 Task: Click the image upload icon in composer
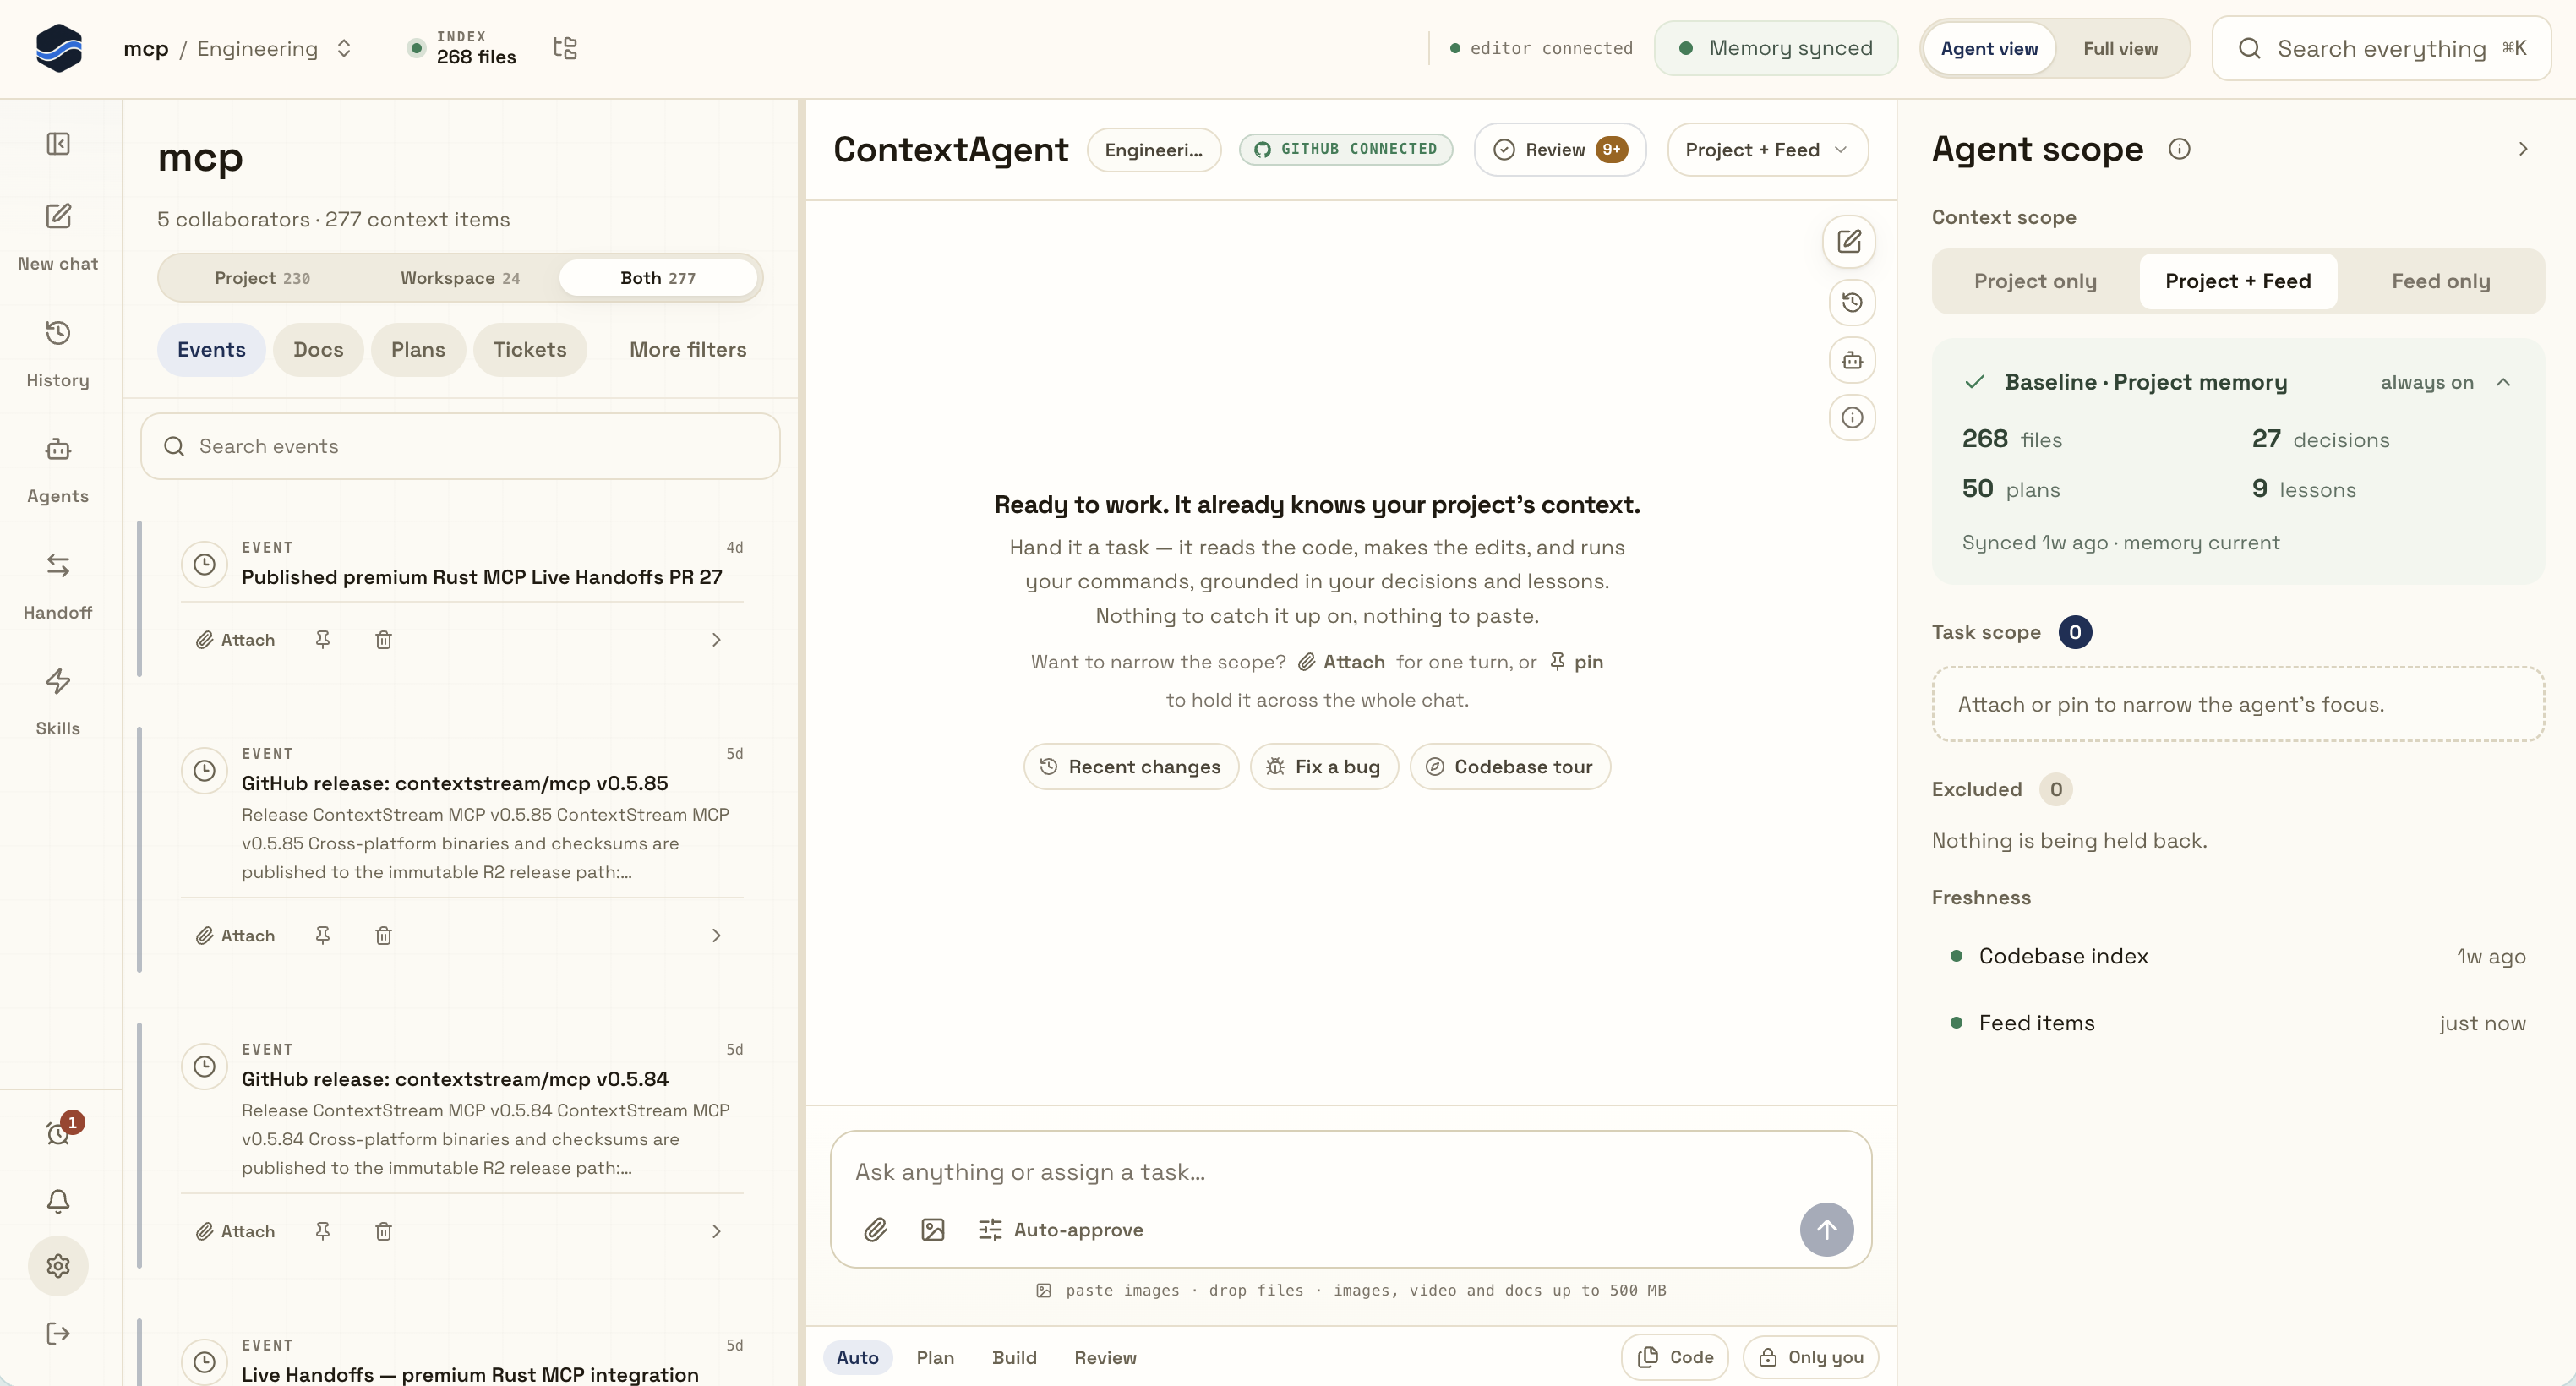(x=933, y=1229)
